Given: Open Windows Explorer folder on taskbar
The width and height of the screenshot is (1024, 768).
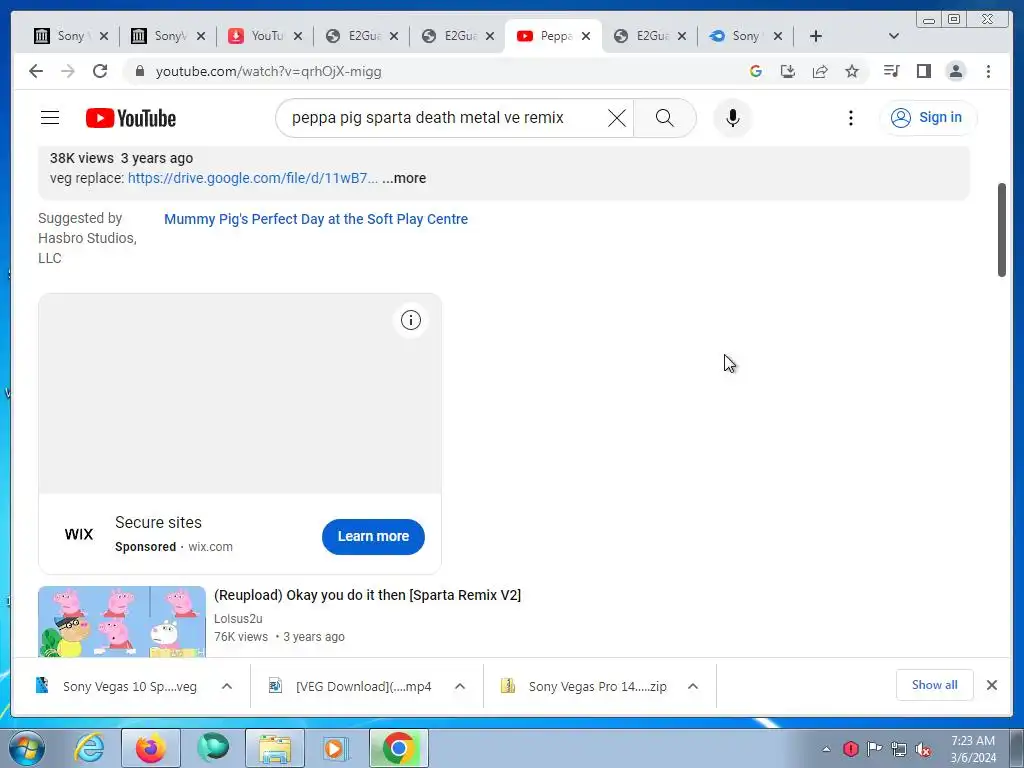Looking at the screenshot, I should coord(275,748).
